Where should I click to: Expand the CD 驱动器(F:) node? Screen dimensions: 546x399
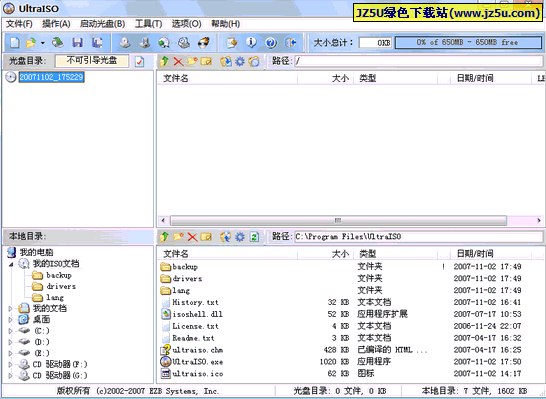[10, 365]
